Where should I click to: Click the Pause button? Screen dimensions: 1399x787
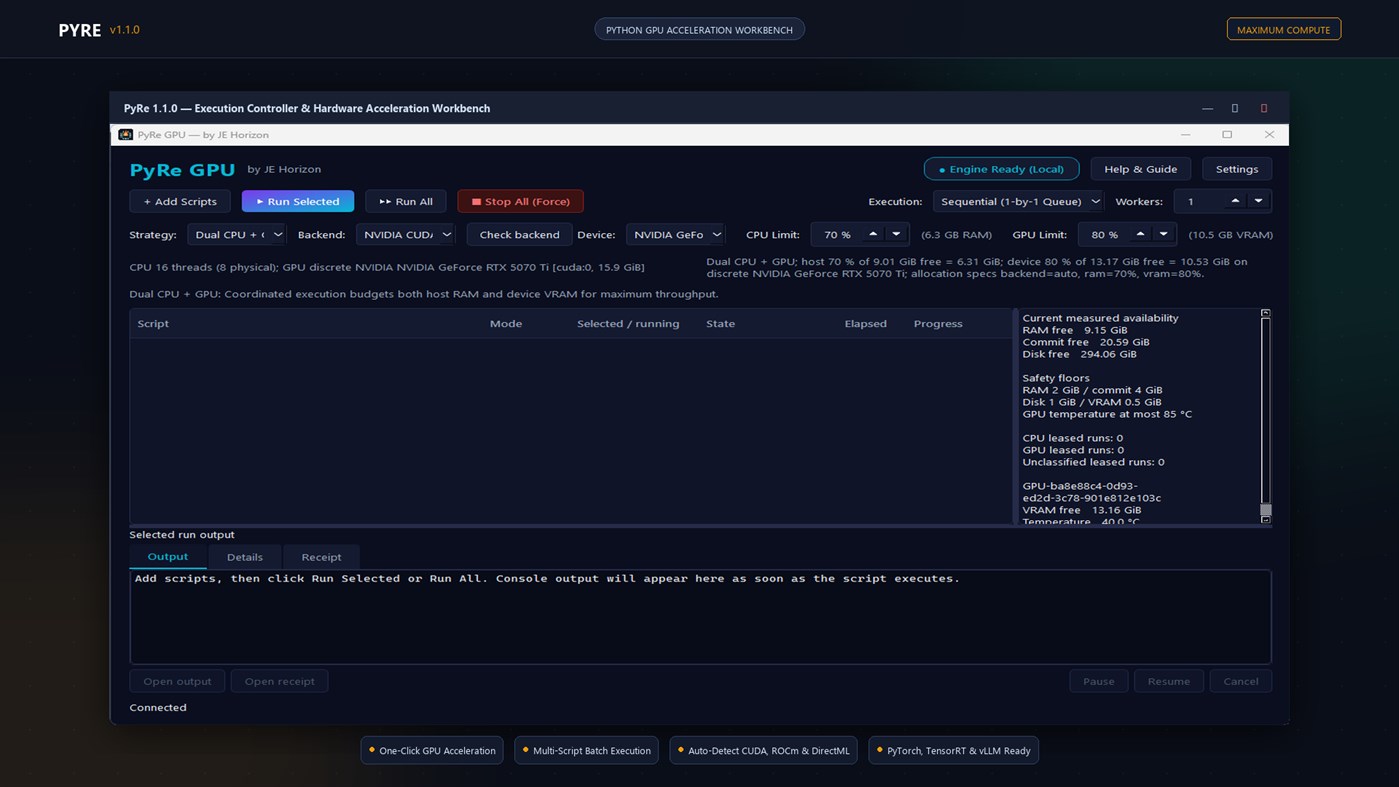coord(1098,681)
